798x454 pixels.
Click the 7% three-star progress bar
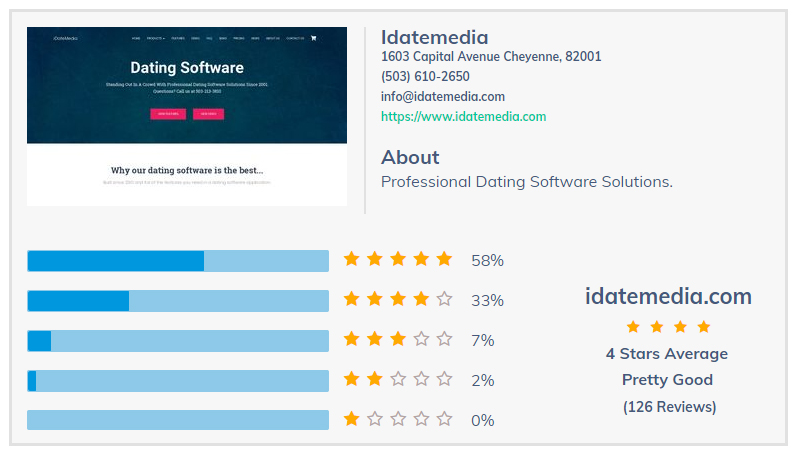(178, 341)
